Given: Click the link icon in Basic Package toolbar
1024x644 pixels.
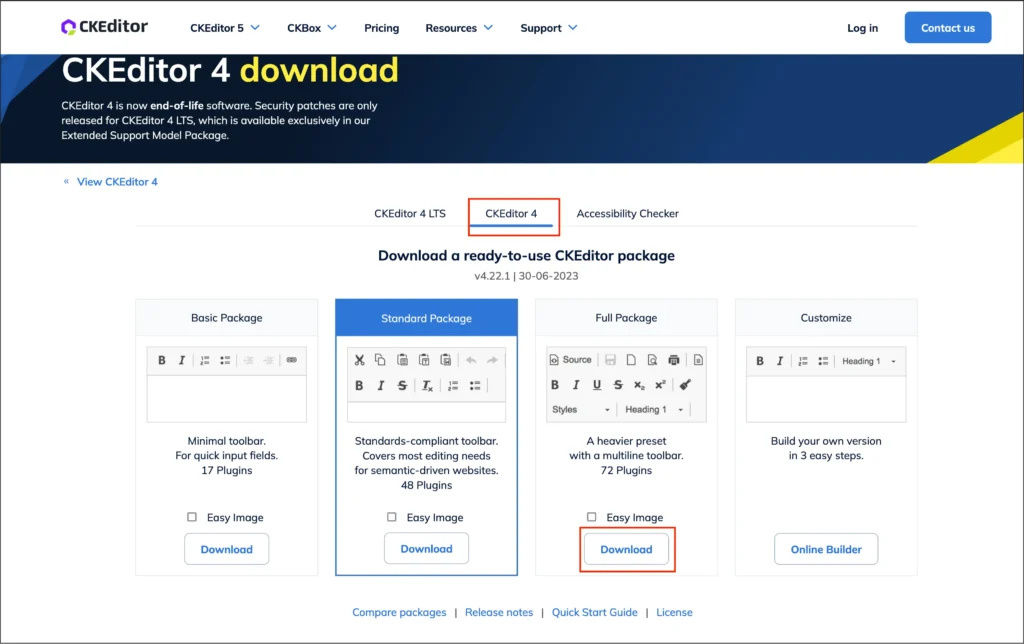Looking at the screenshot, I should [x=292, y=360].
